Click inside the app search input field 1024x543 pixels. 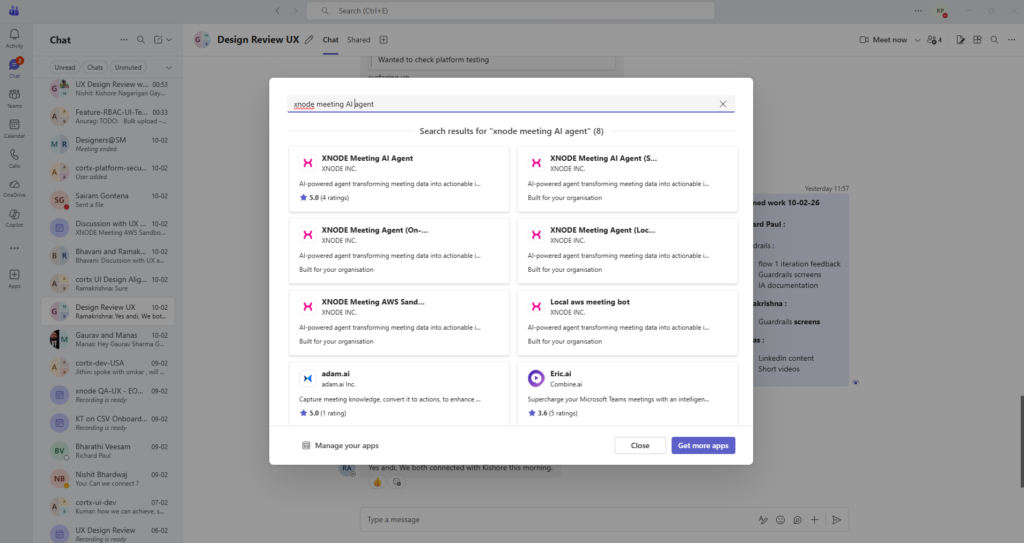pyautogui.click(x=500, y=104)
